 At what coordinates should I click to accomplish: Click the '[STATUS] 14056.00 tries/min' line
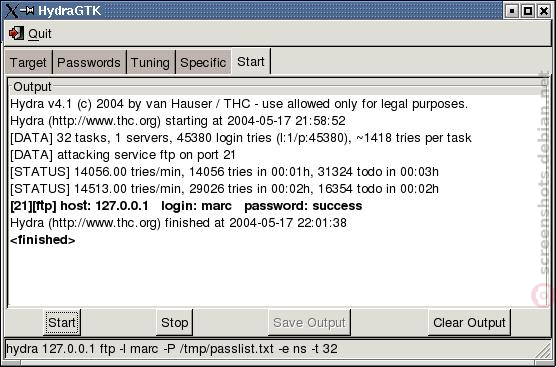224,172
